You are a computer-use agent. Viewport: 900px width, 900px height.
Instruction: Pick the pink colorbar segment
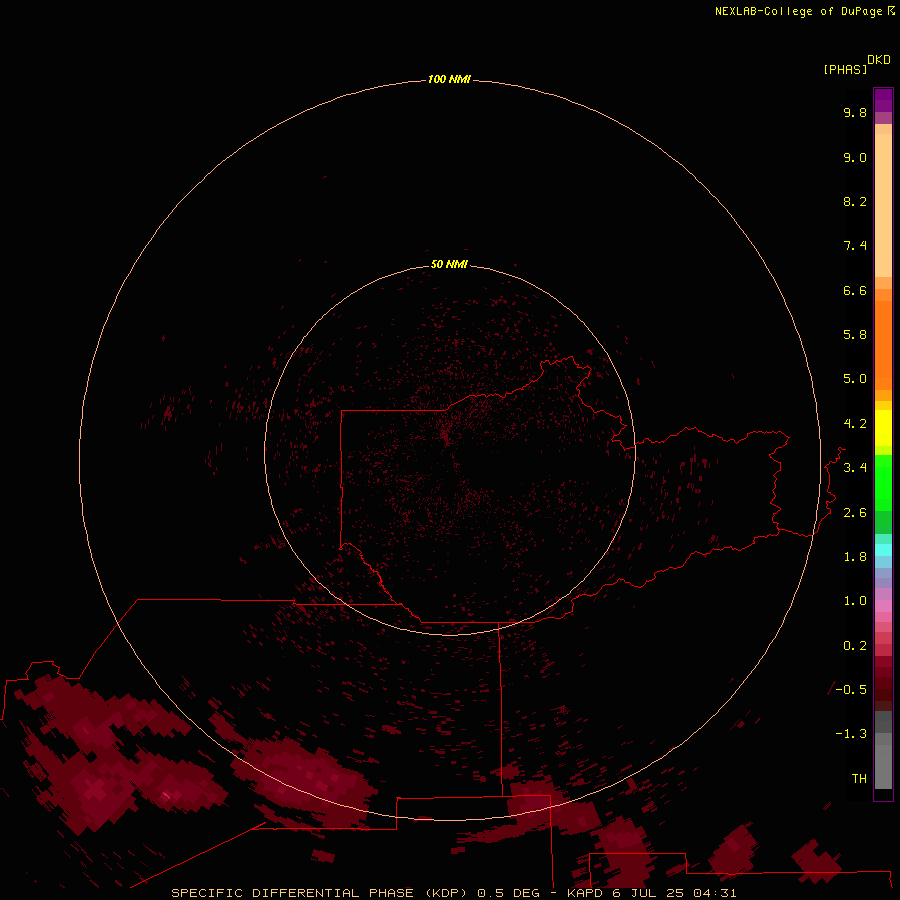(x=883, y=606)
